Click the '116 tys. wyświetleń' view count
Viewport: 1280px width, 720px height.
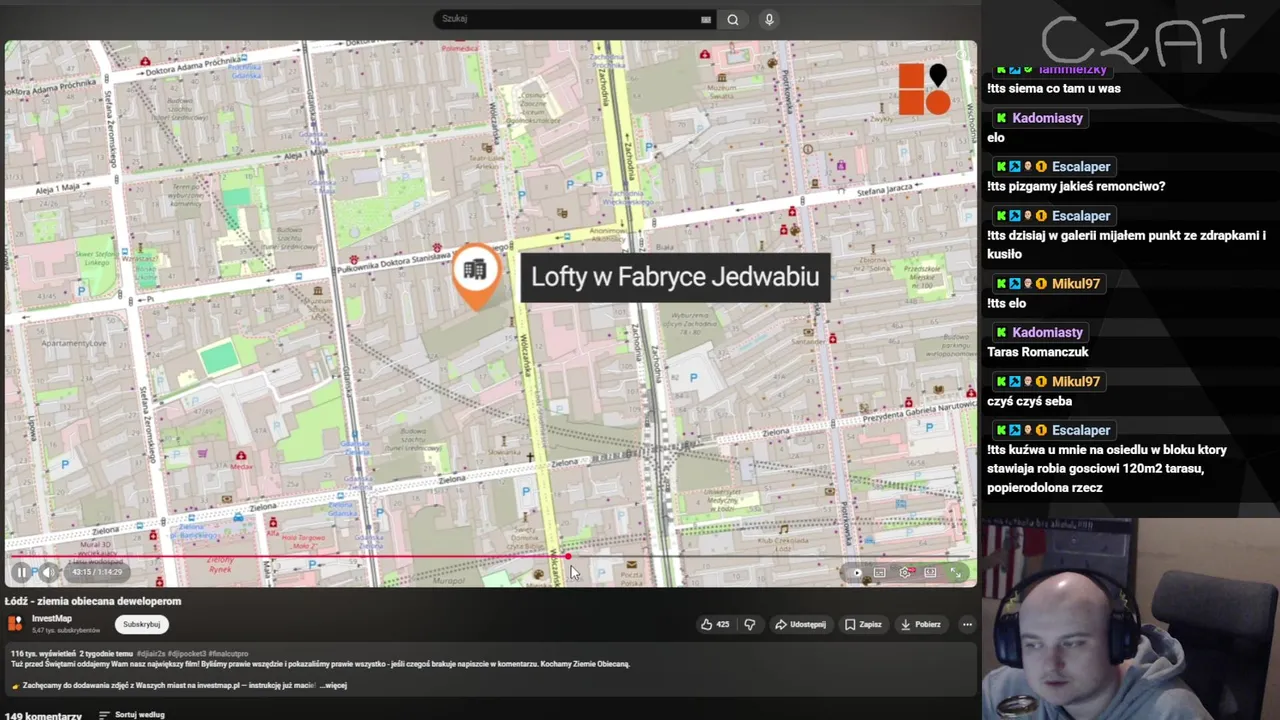coord(44,654)
